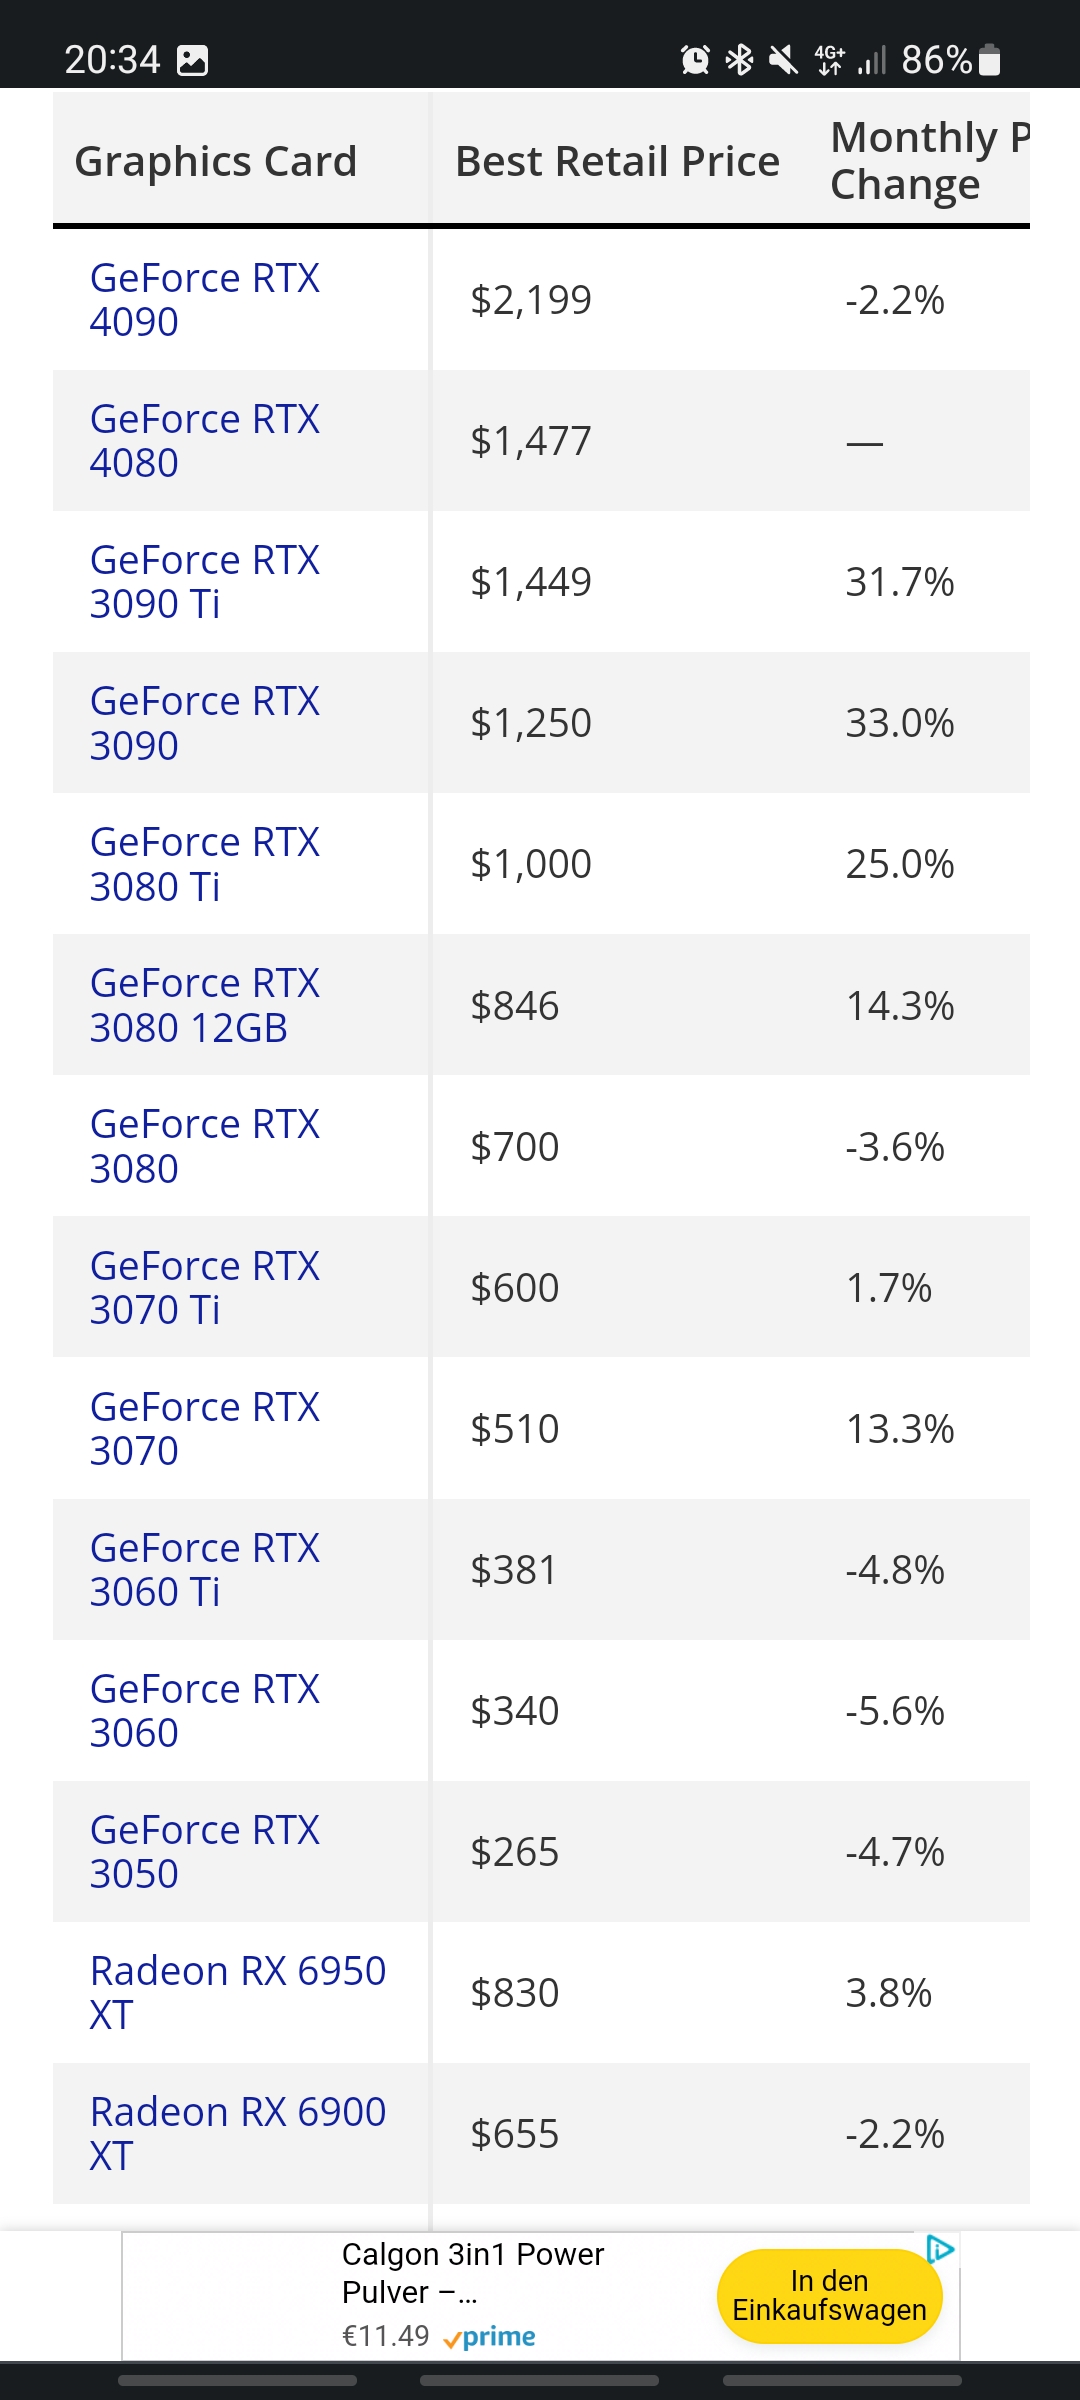Tap the Bluetooth status icon
The width and height of the screenshot is (1080, 2400).
739,61
